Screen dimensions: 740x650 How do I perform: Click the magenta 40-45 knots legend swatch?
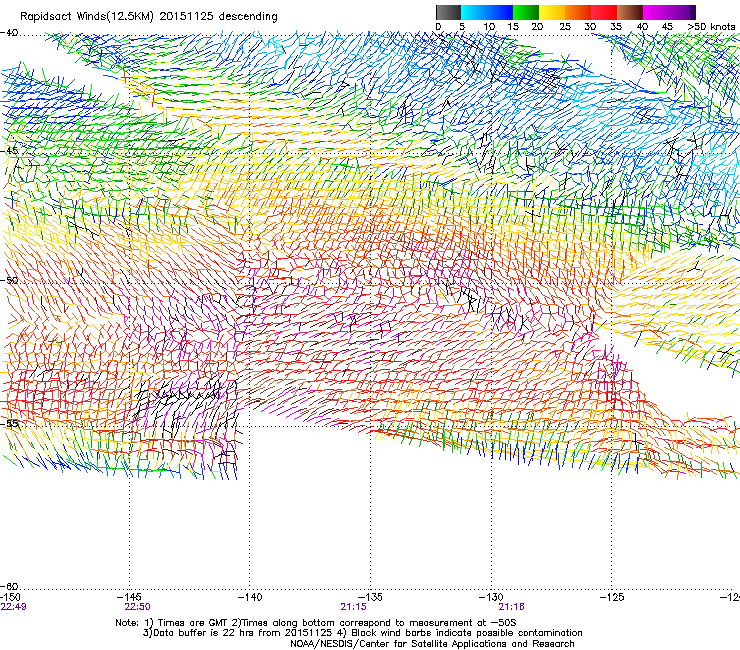click(656, 12)
